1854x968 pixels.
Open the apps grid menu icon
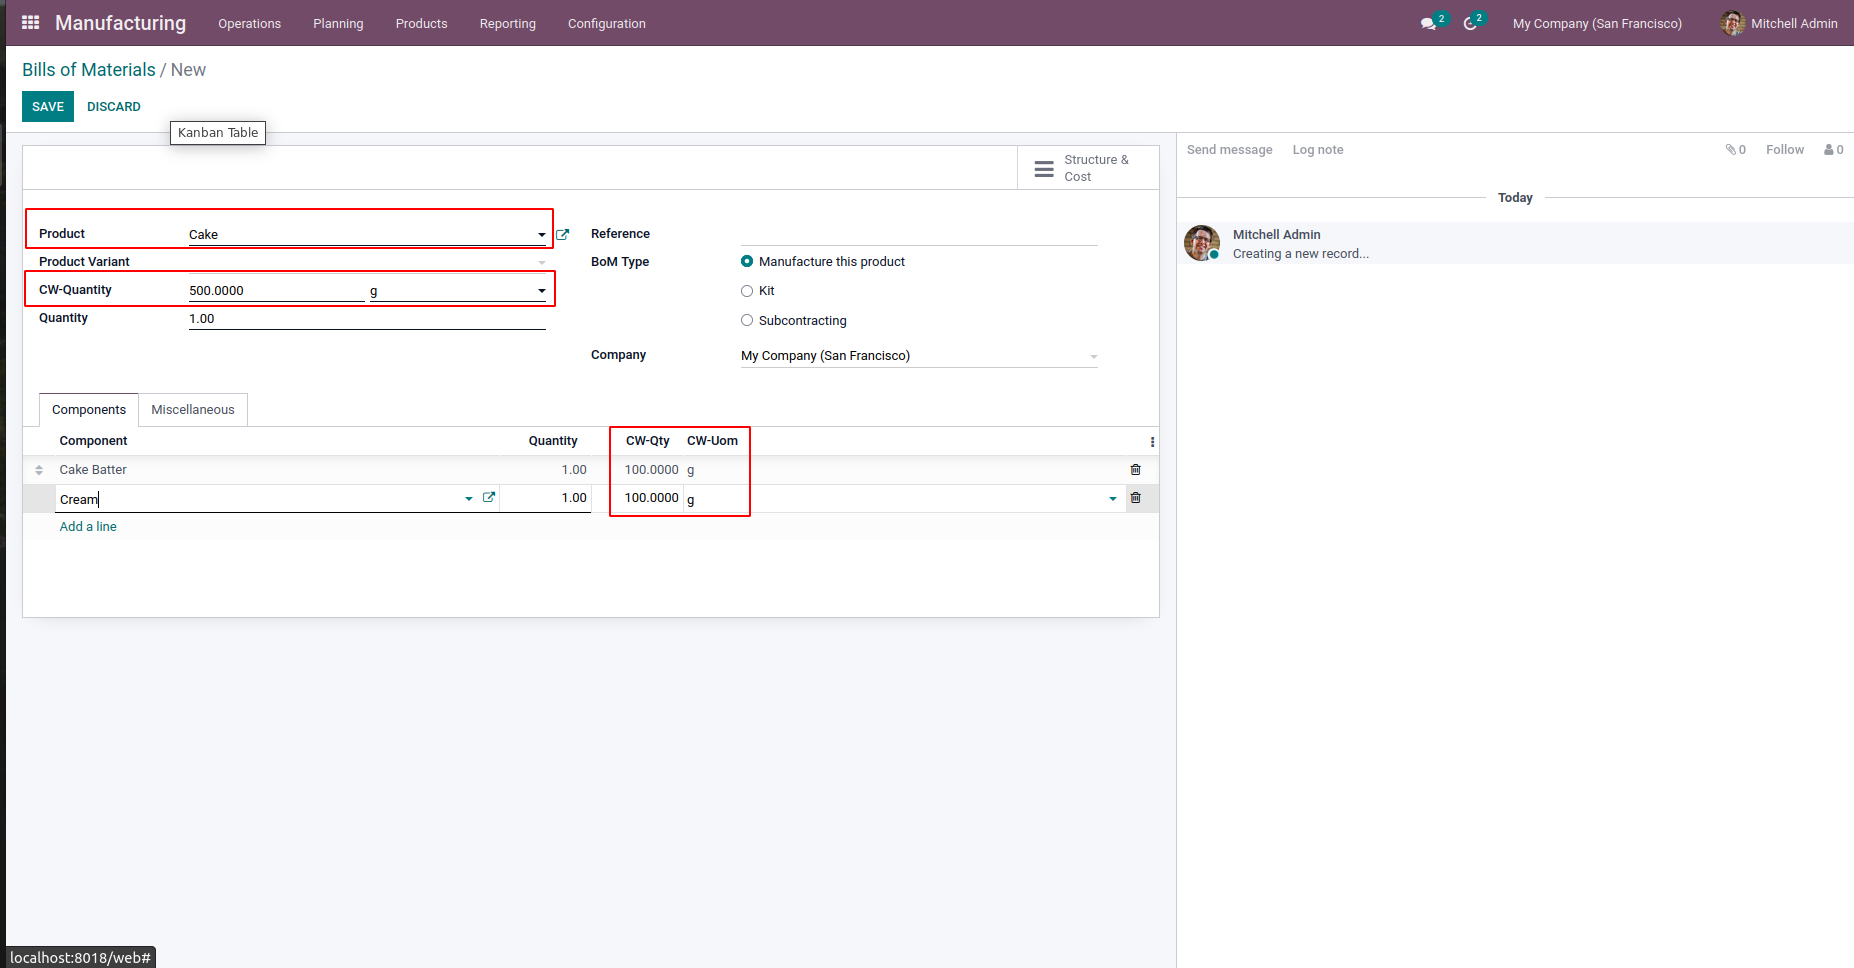(x=31, y=22)
